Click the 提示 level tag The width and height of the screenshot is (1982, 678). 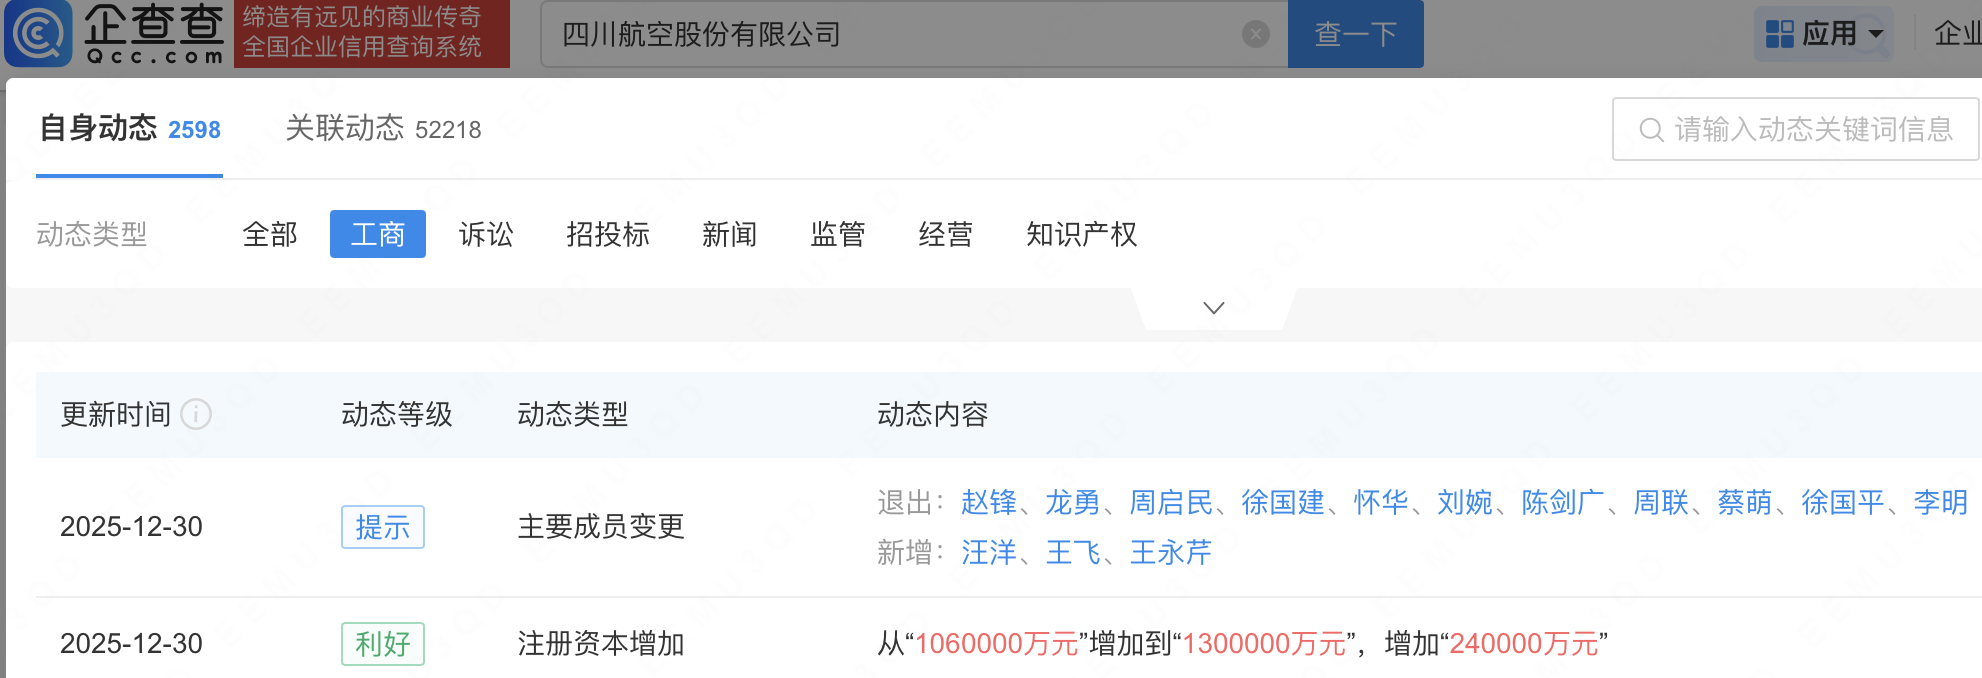click(382, 527)
